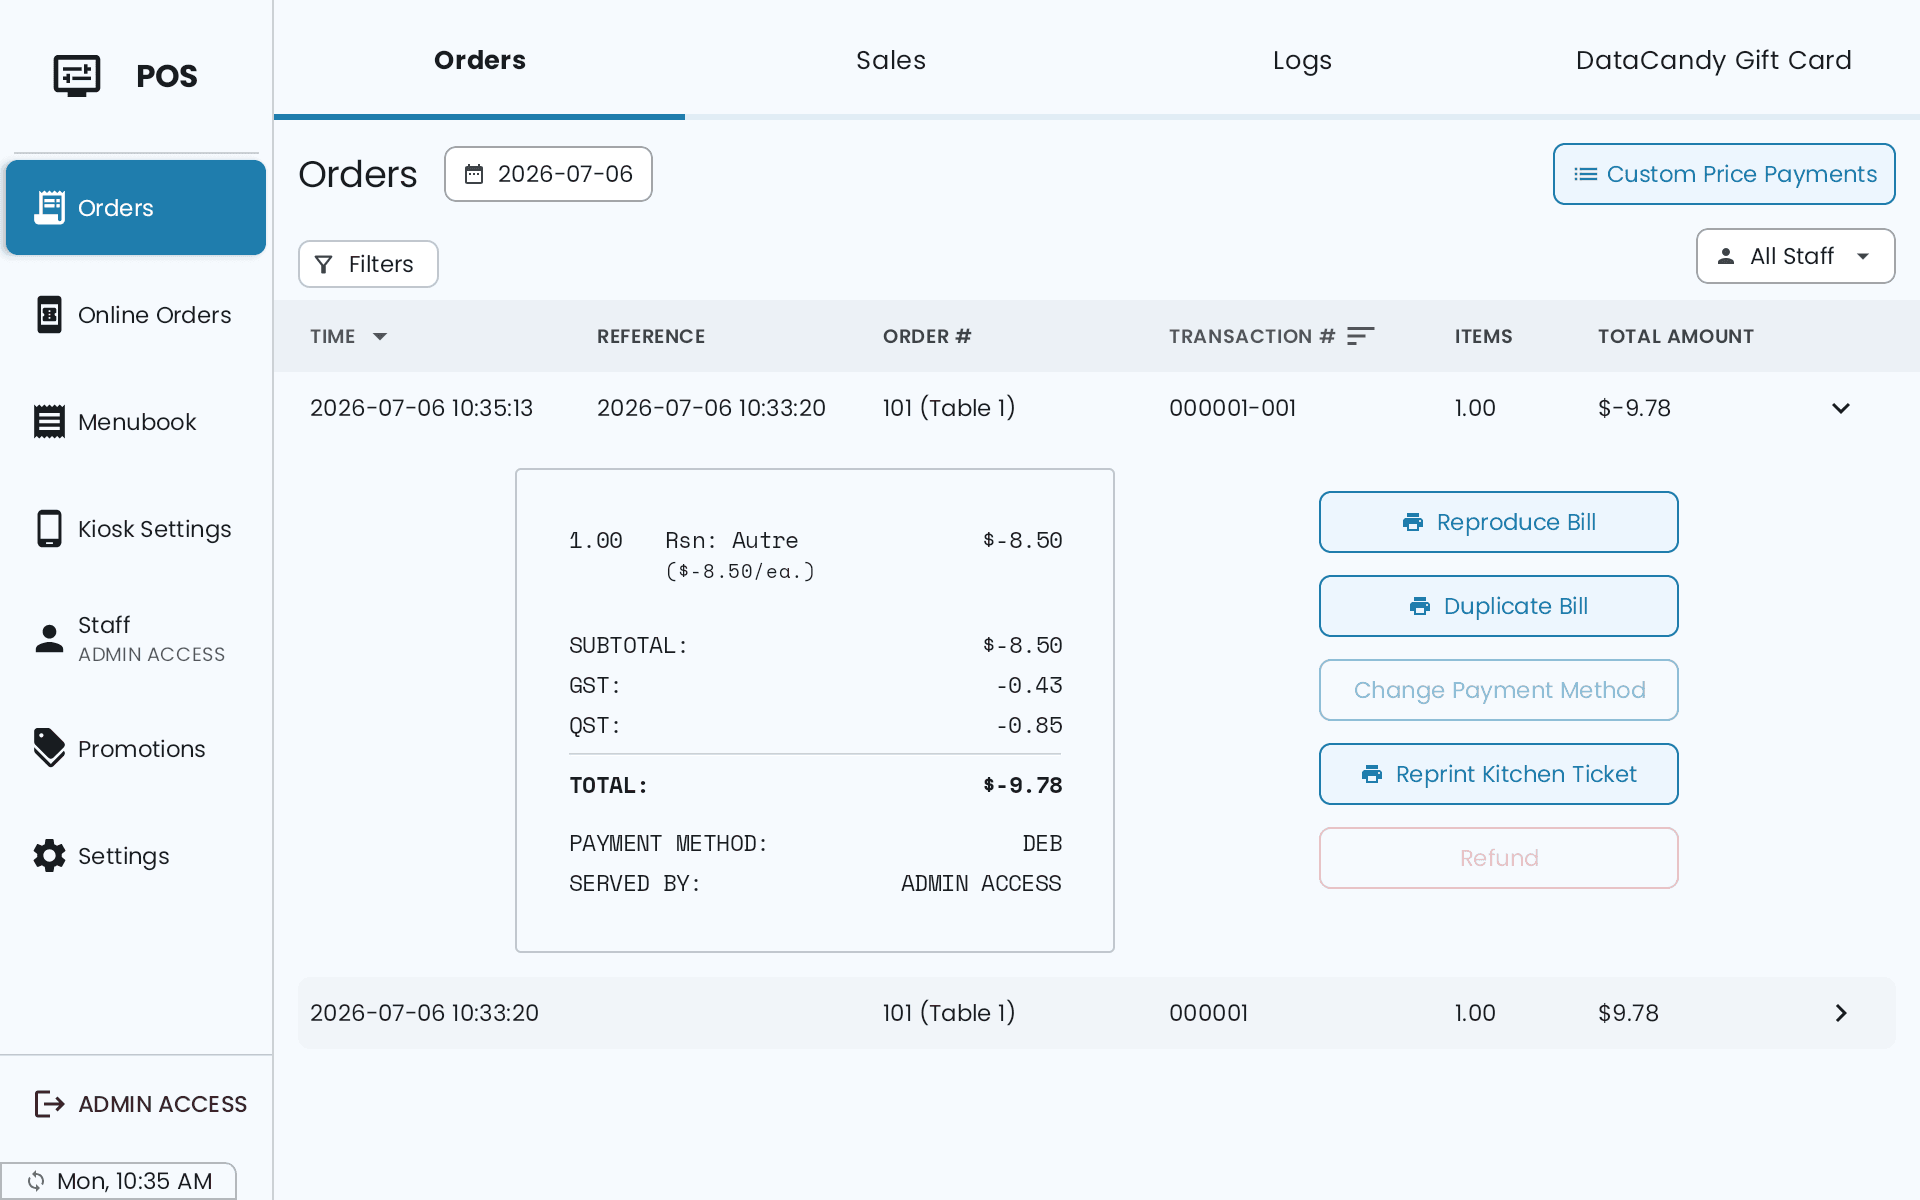Select Kiosk Settings in the sidebar

tap(136, 529)
